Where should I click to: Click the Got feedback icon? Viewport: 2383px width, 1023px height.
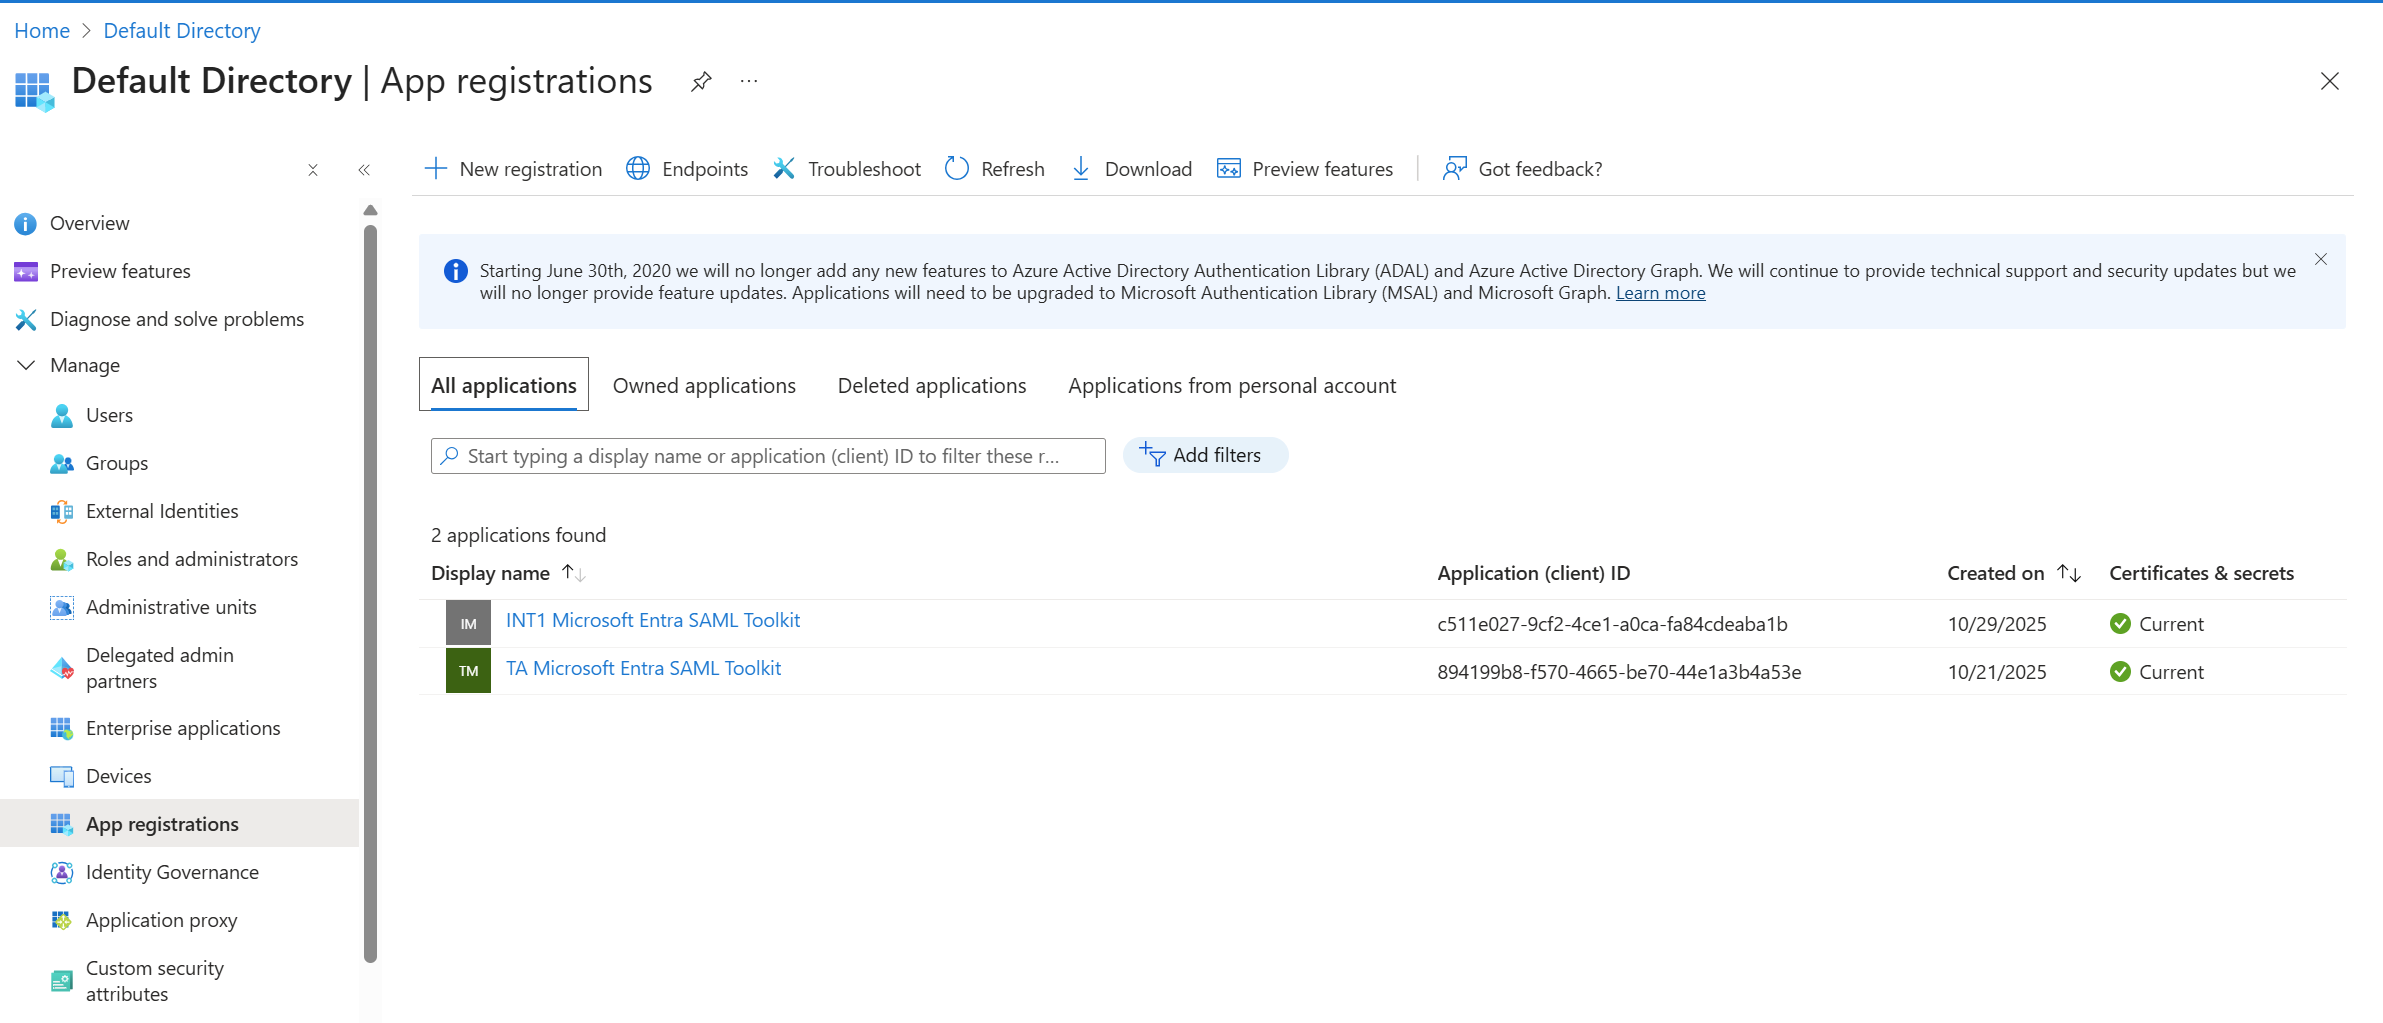1454,169
